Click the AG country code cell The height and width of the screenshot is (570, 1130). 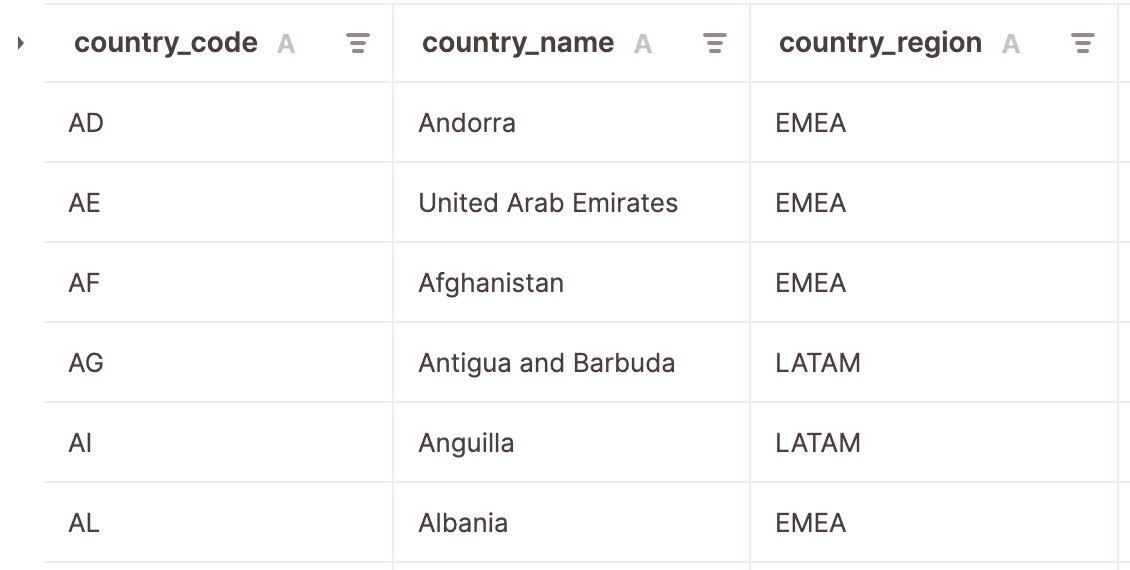[86, 363]
